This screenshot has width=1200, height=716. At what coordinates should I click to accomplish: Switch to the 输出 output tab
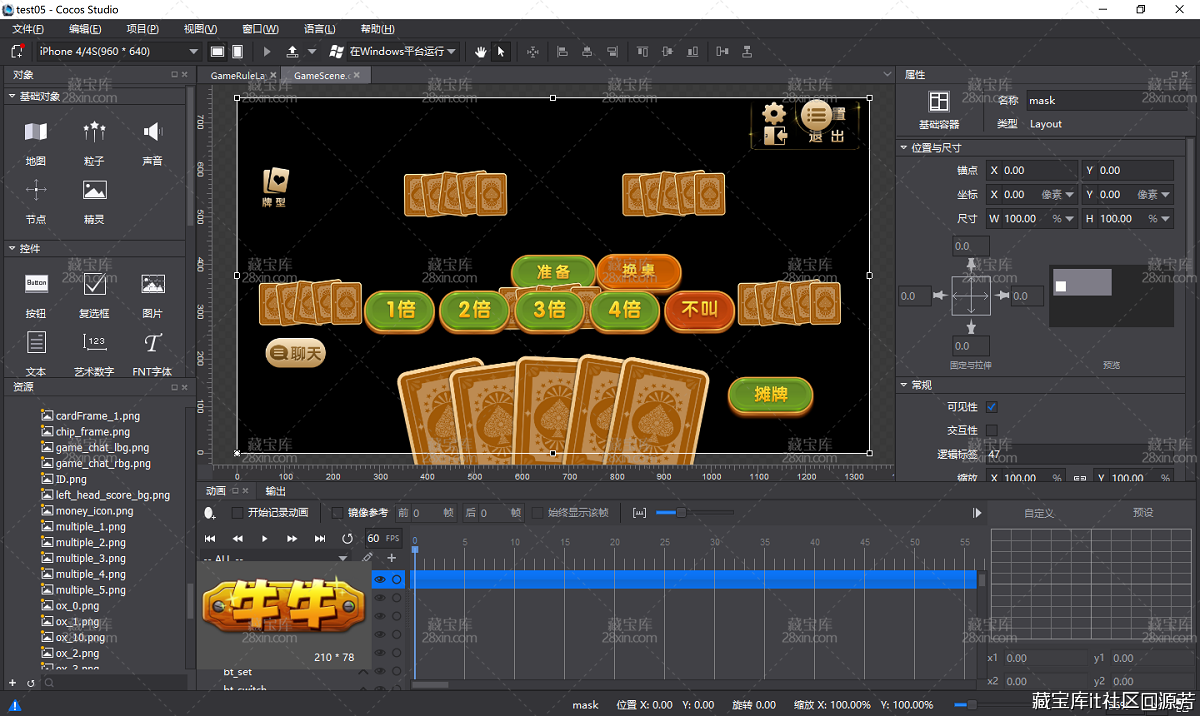[275, 491]
